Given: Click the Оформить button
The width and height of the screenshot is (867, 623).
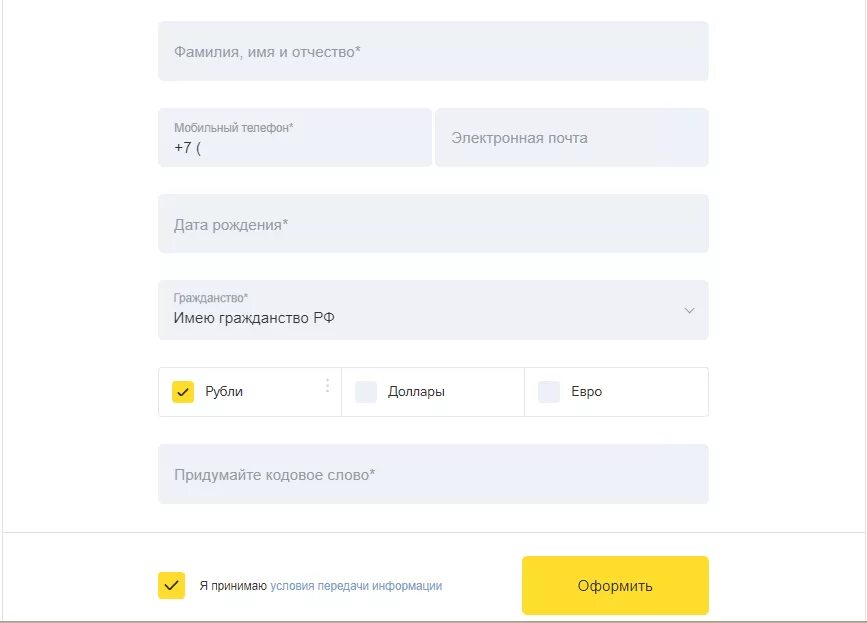Looking at the screenshot, I should coord(615,585).
